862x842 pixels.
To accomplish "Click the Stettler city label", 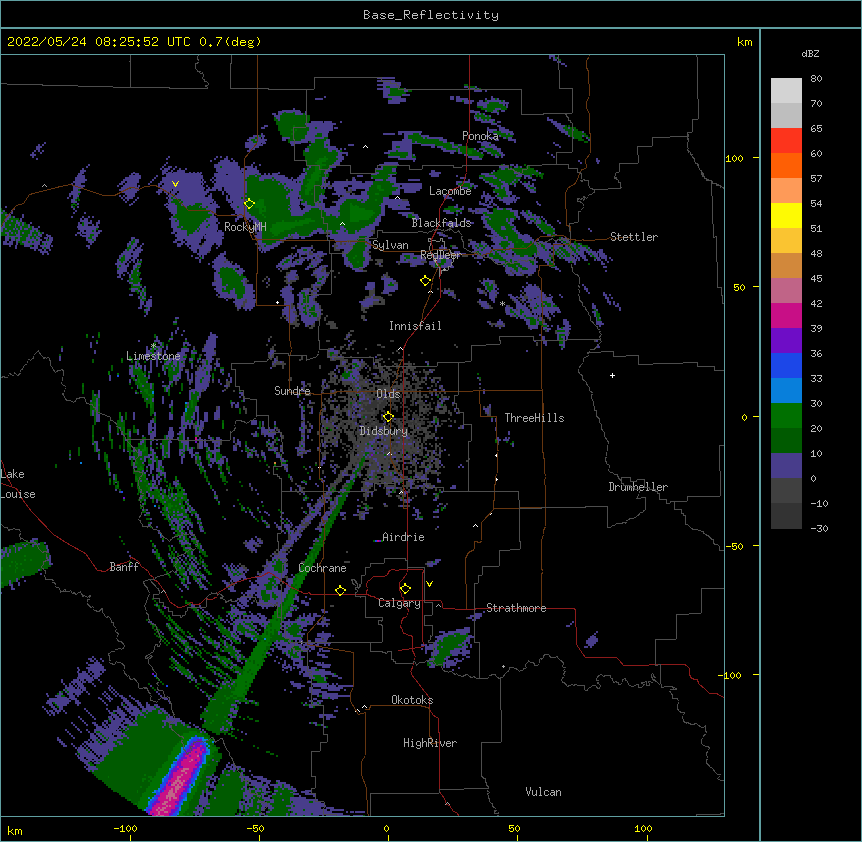I will point(634,237).
